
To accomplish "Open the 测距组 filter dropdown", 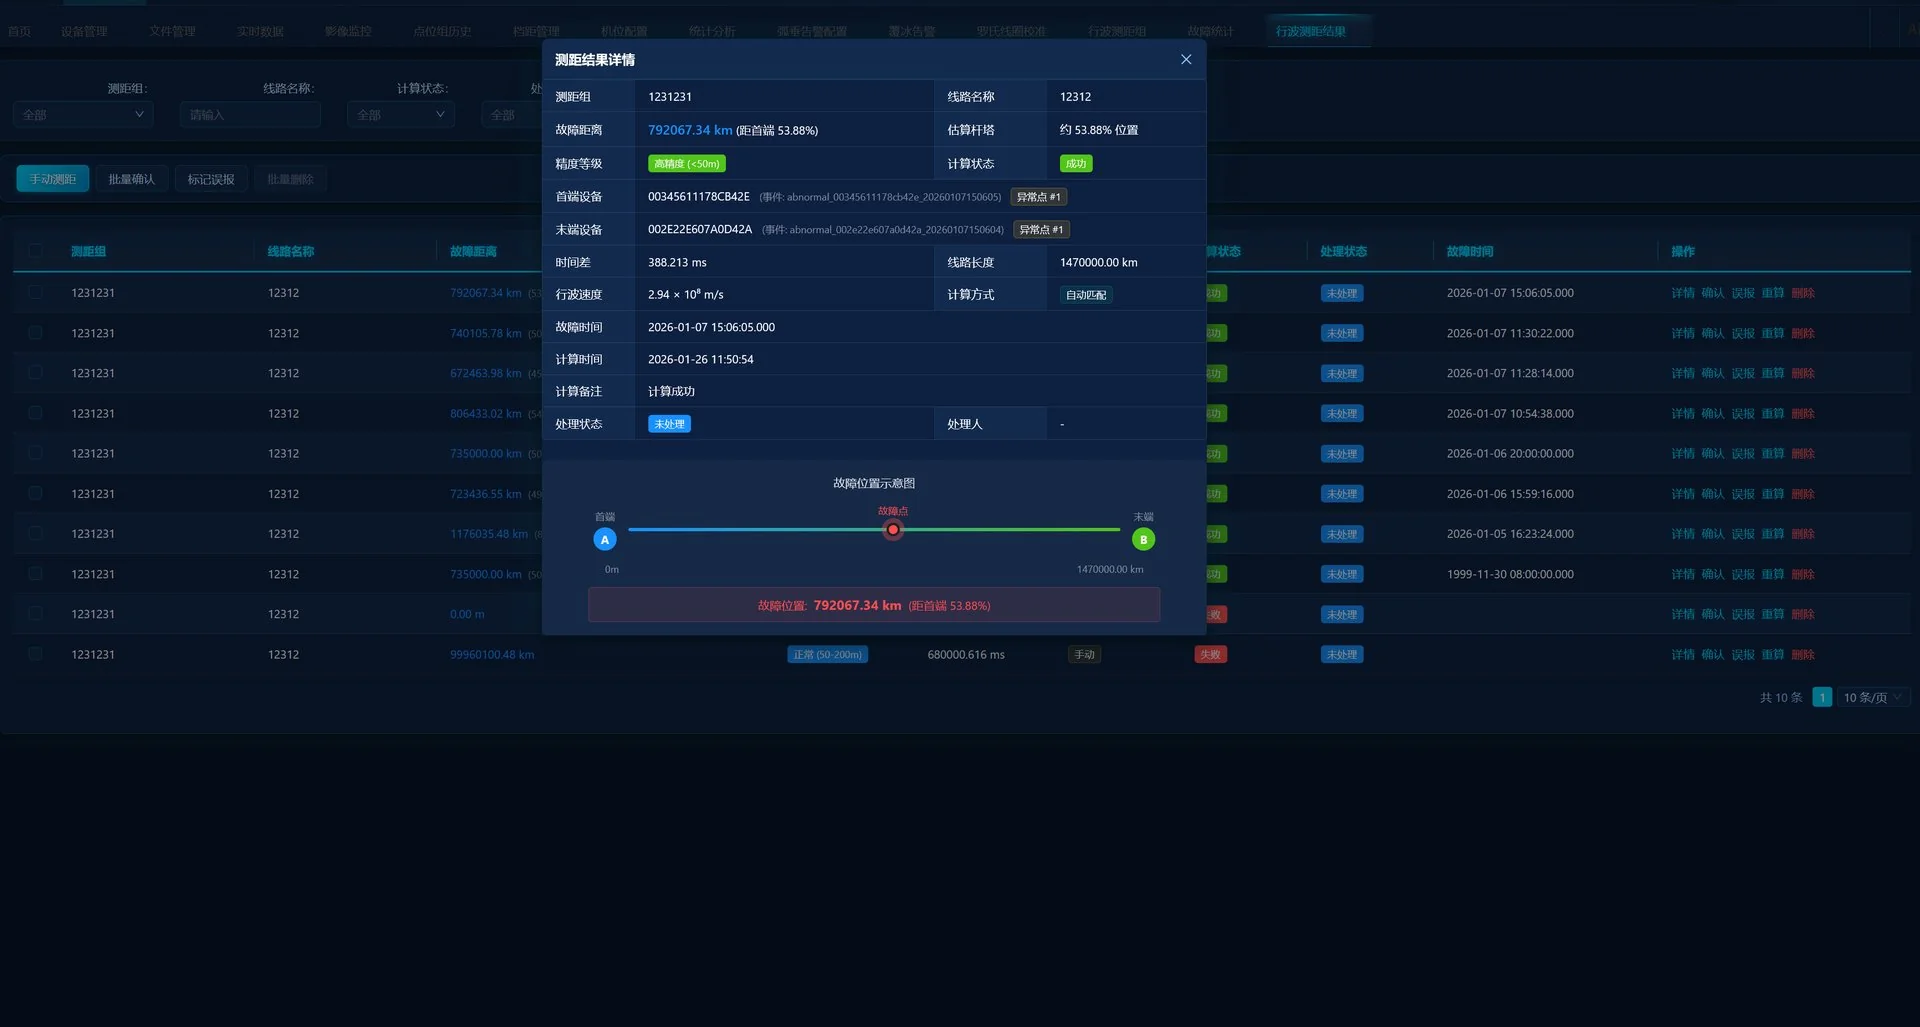I will (x=83, y=115).
